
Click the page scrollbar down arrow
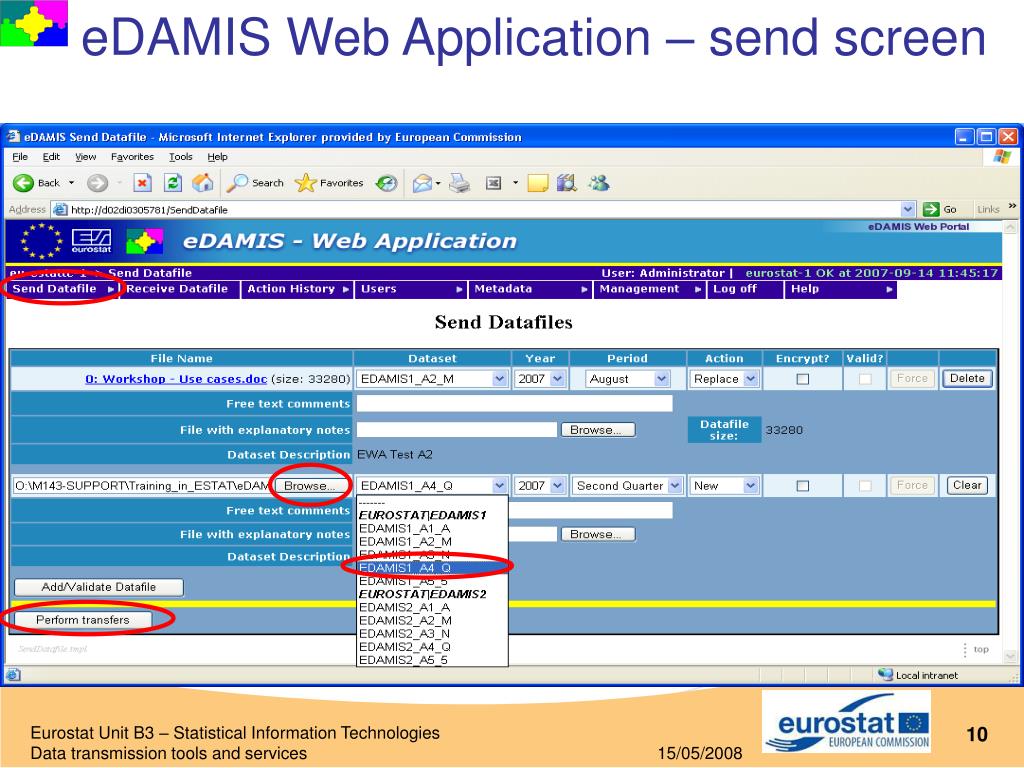coord(1010,656)
